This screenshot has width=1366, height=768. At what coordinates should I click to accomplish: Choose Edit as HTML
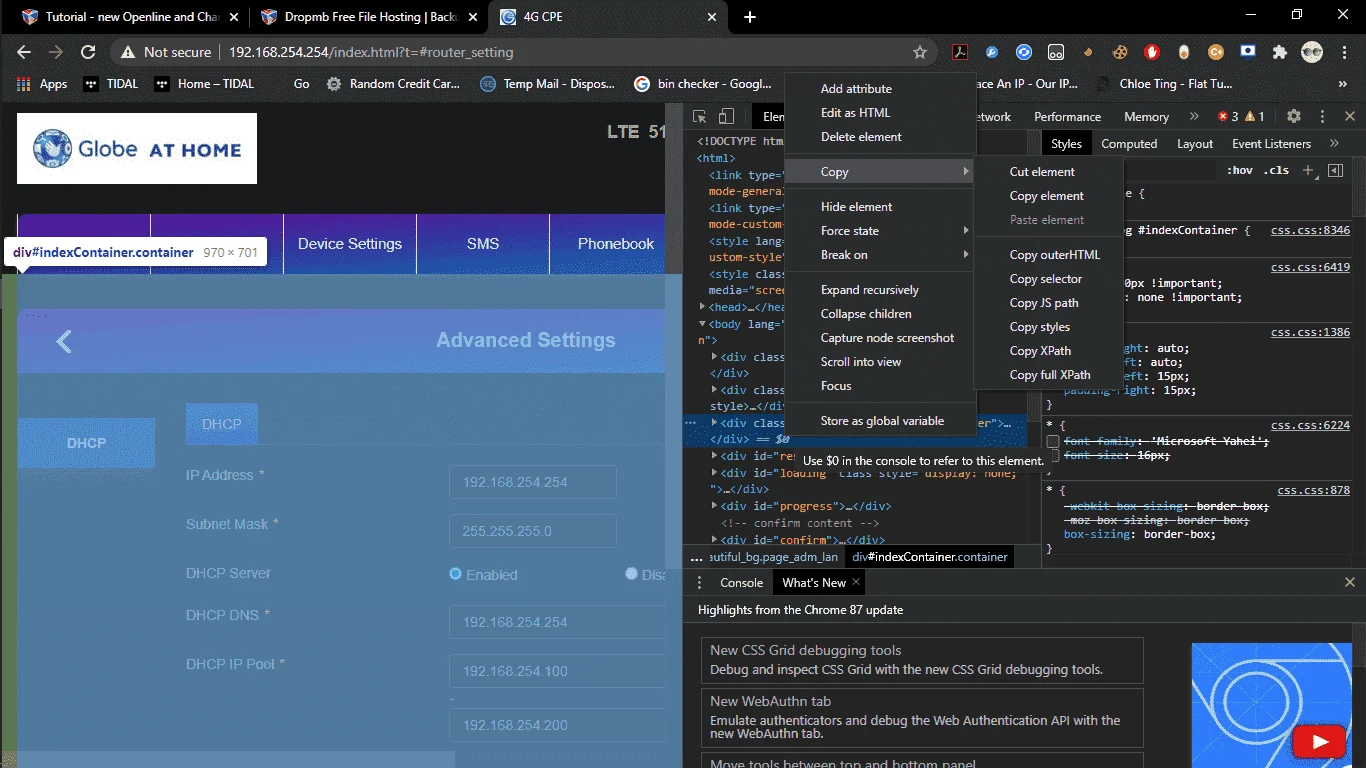point(880,113)
